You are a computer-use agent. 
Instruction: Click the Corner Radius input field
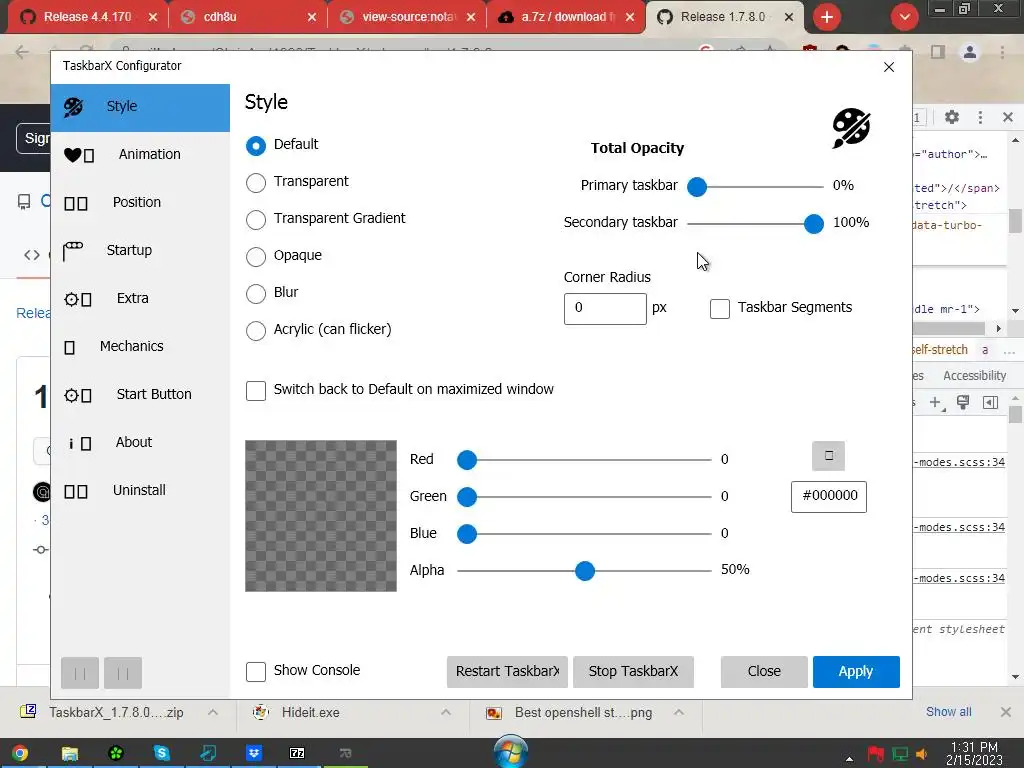(605, 309)
